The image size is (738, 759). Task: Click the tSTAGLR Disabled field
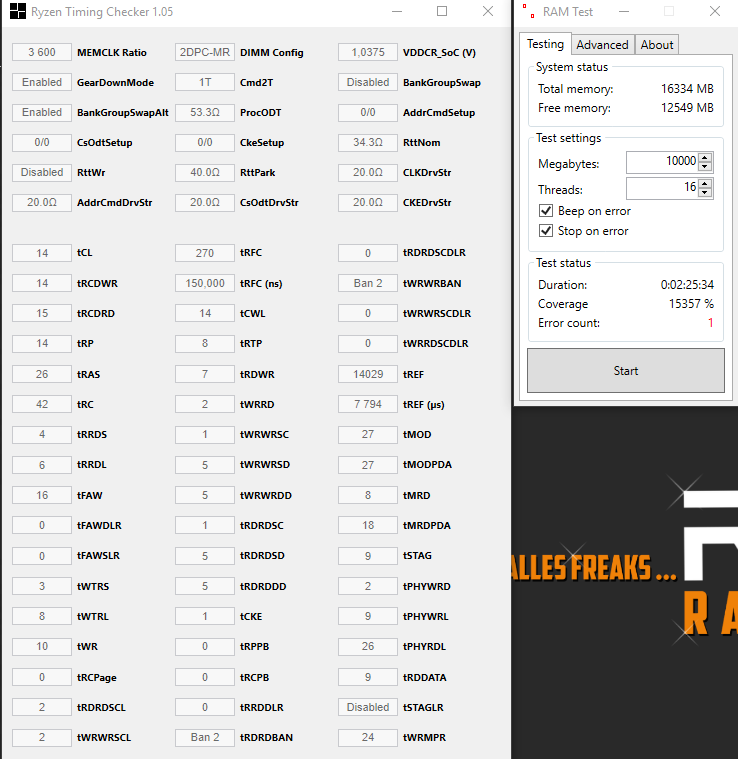368,707
